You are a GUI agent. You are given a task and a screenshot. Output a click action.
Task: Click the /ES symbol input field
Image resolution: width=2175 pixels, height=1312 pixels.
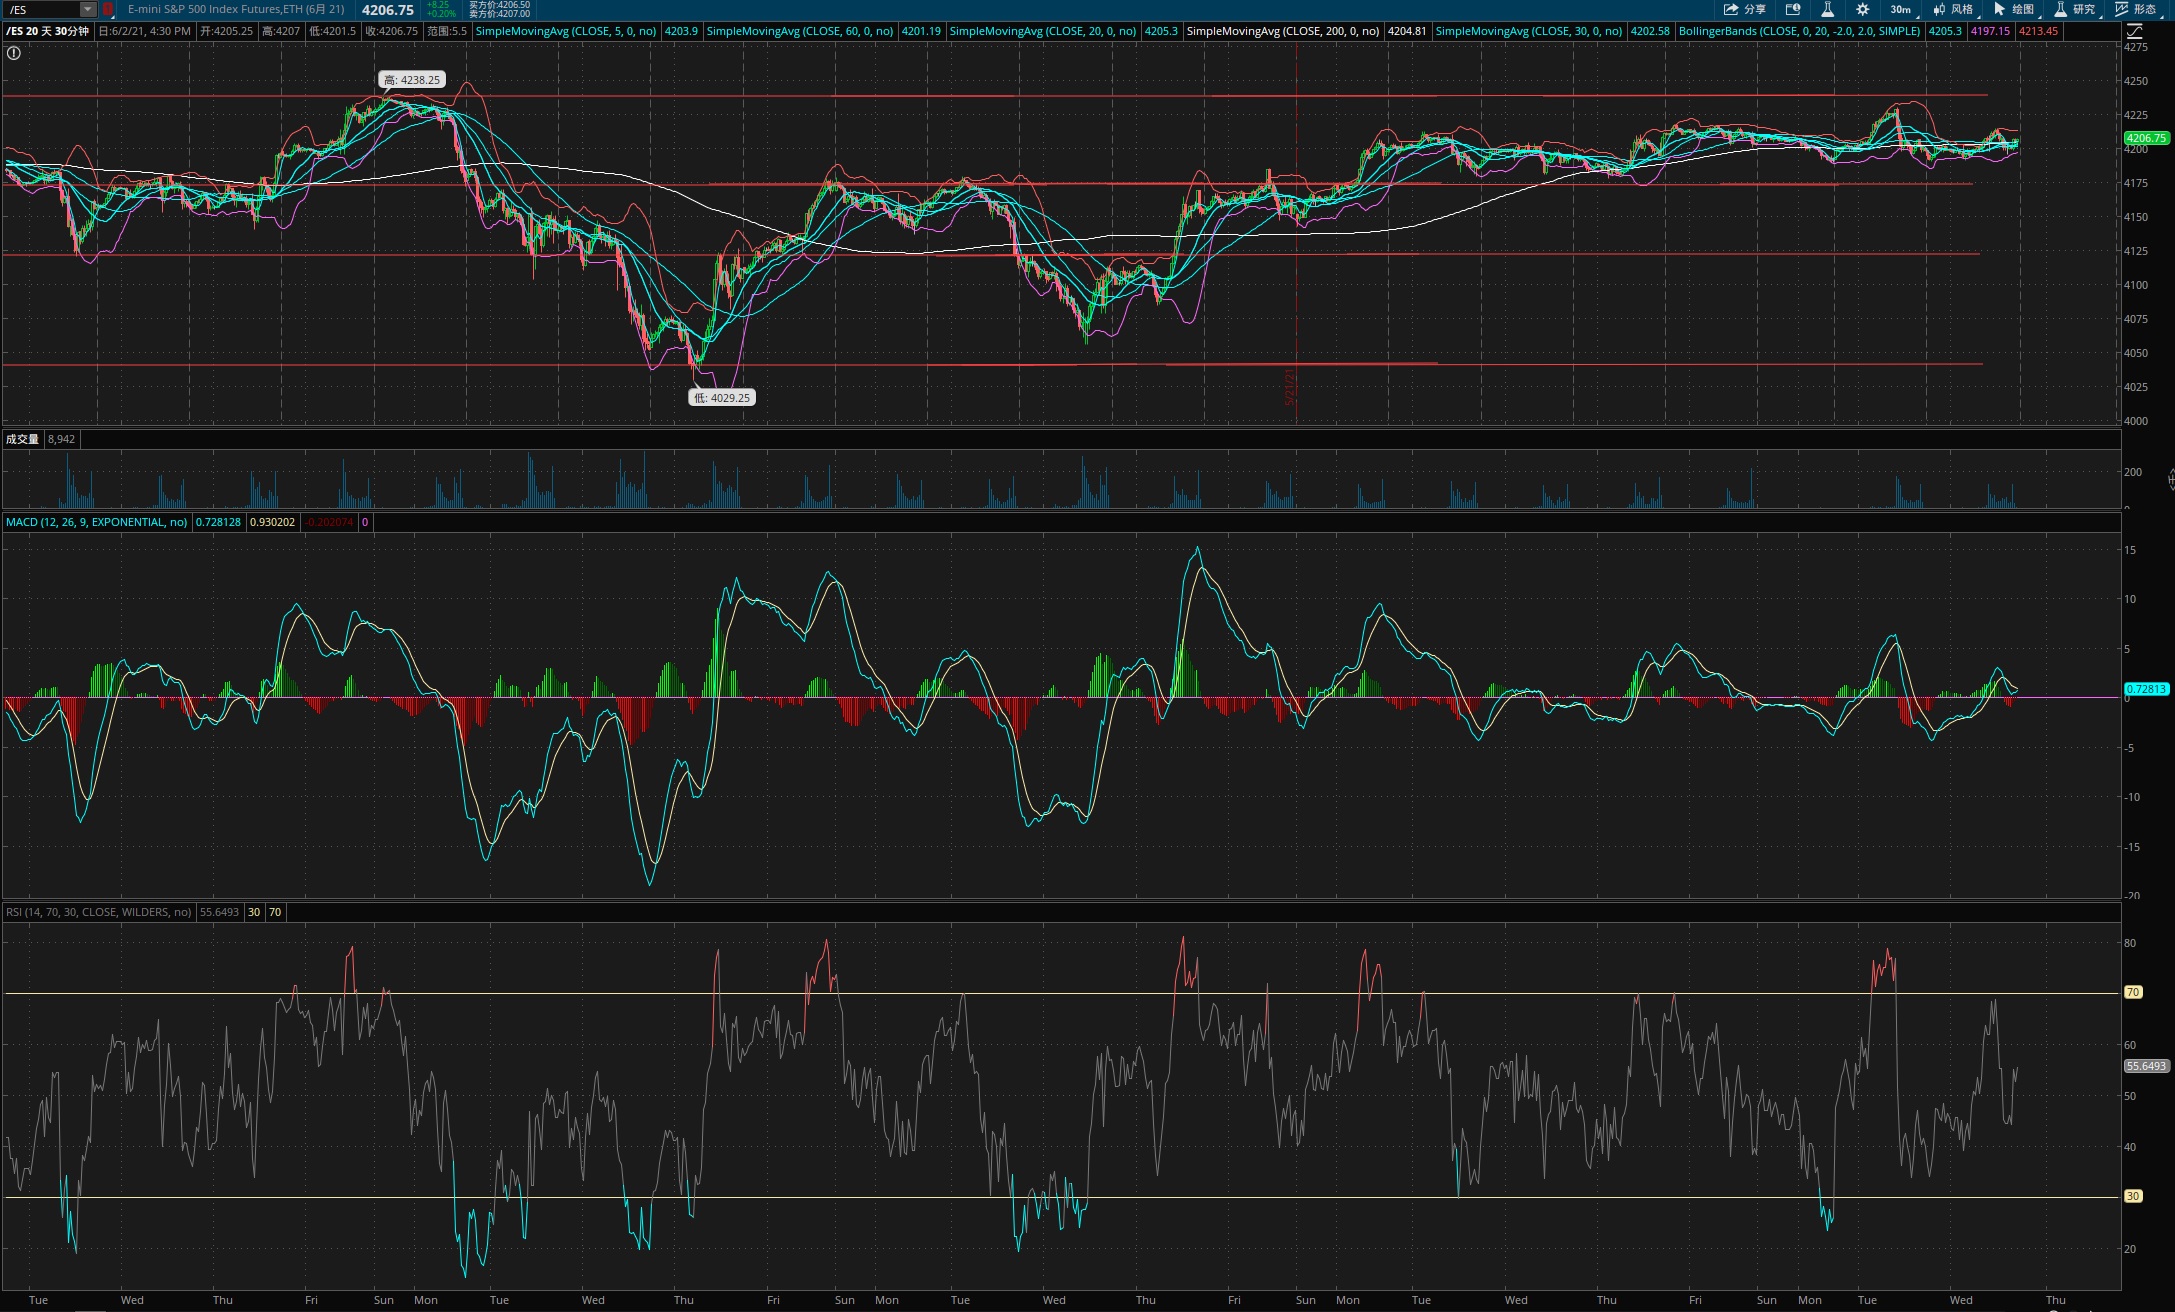41,9
